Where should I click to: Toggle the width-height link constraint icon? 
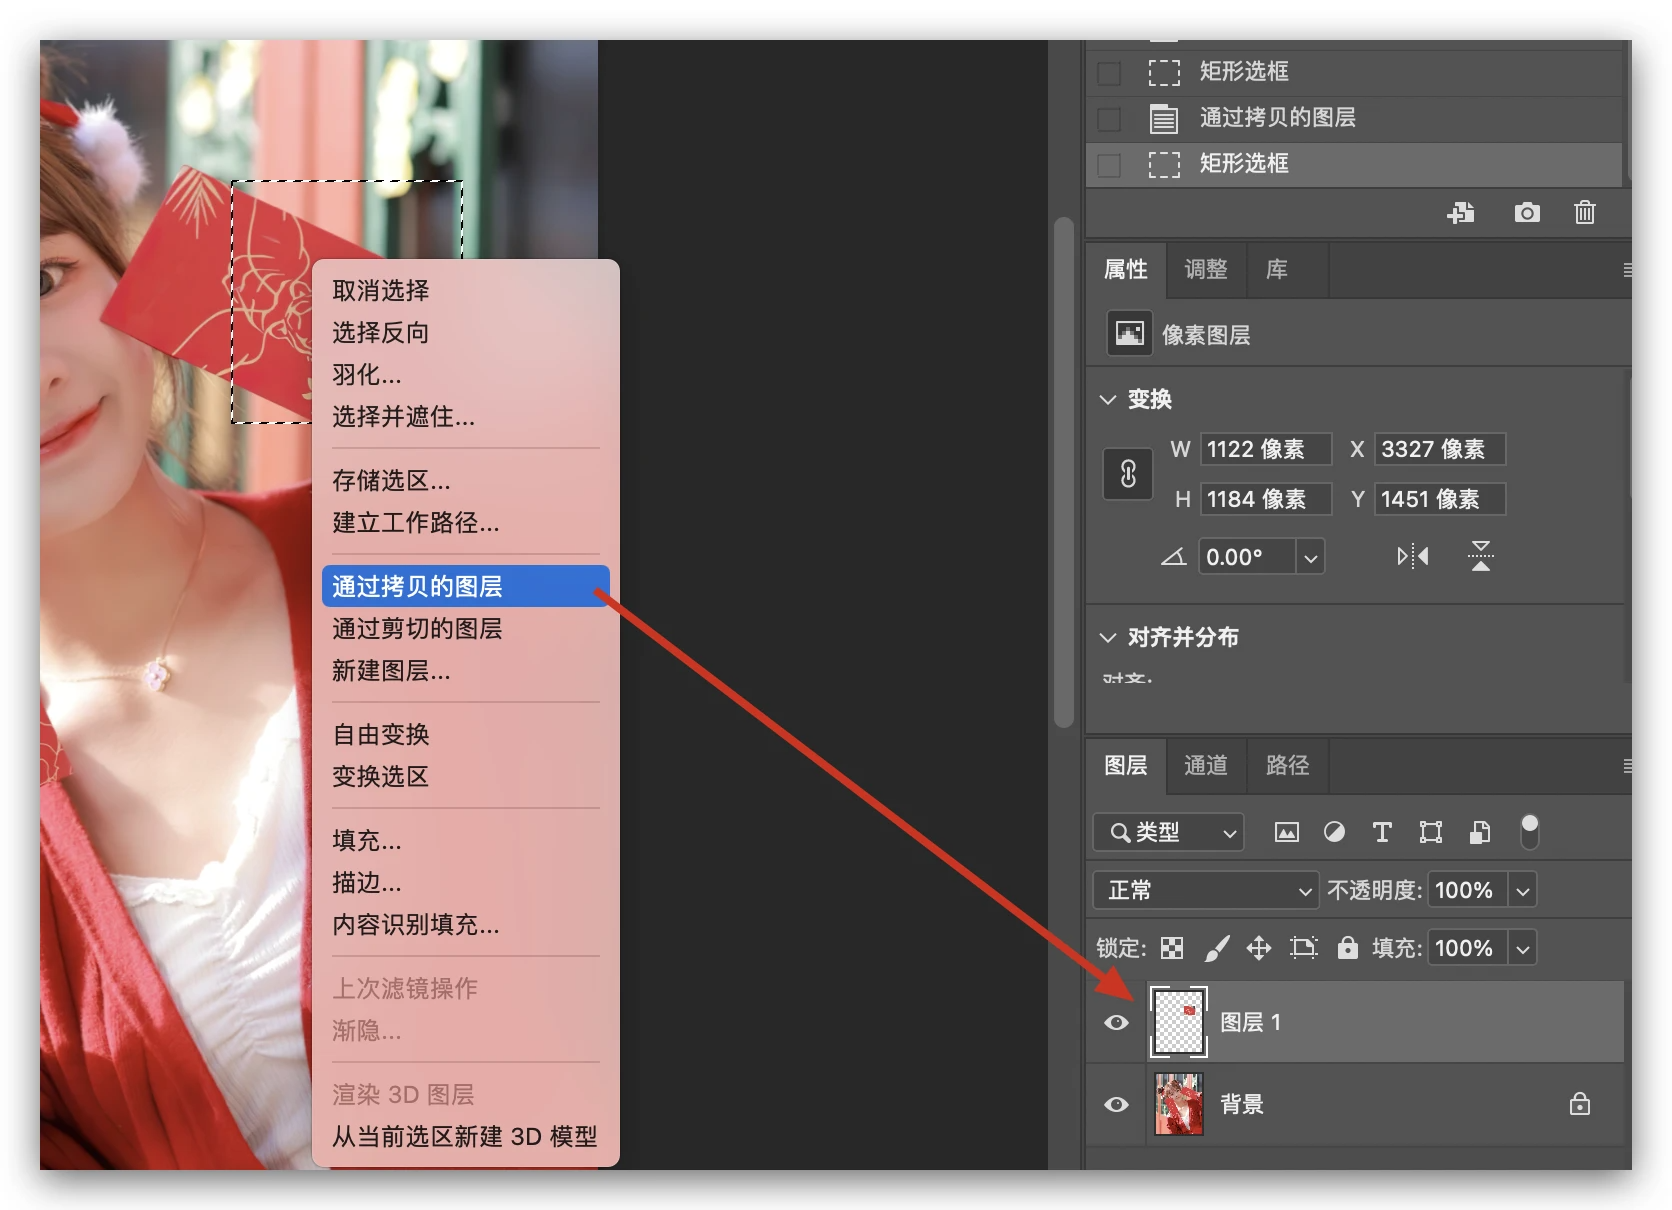1128,474
